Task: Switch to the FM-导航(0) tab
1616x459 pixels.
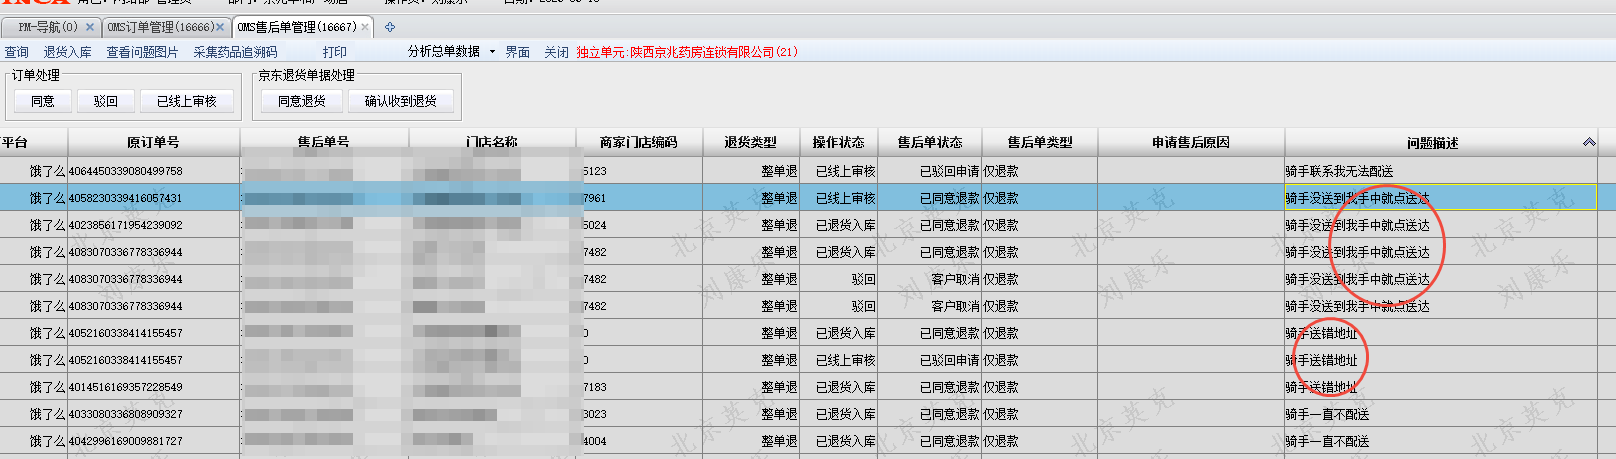Action: (x=47, y=27)
